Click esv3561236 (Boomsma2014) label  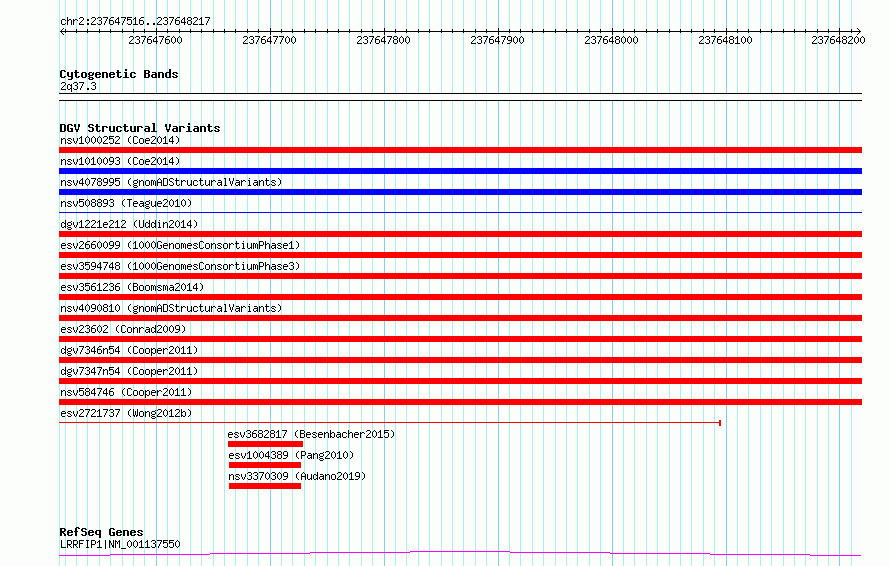point(132,287)
